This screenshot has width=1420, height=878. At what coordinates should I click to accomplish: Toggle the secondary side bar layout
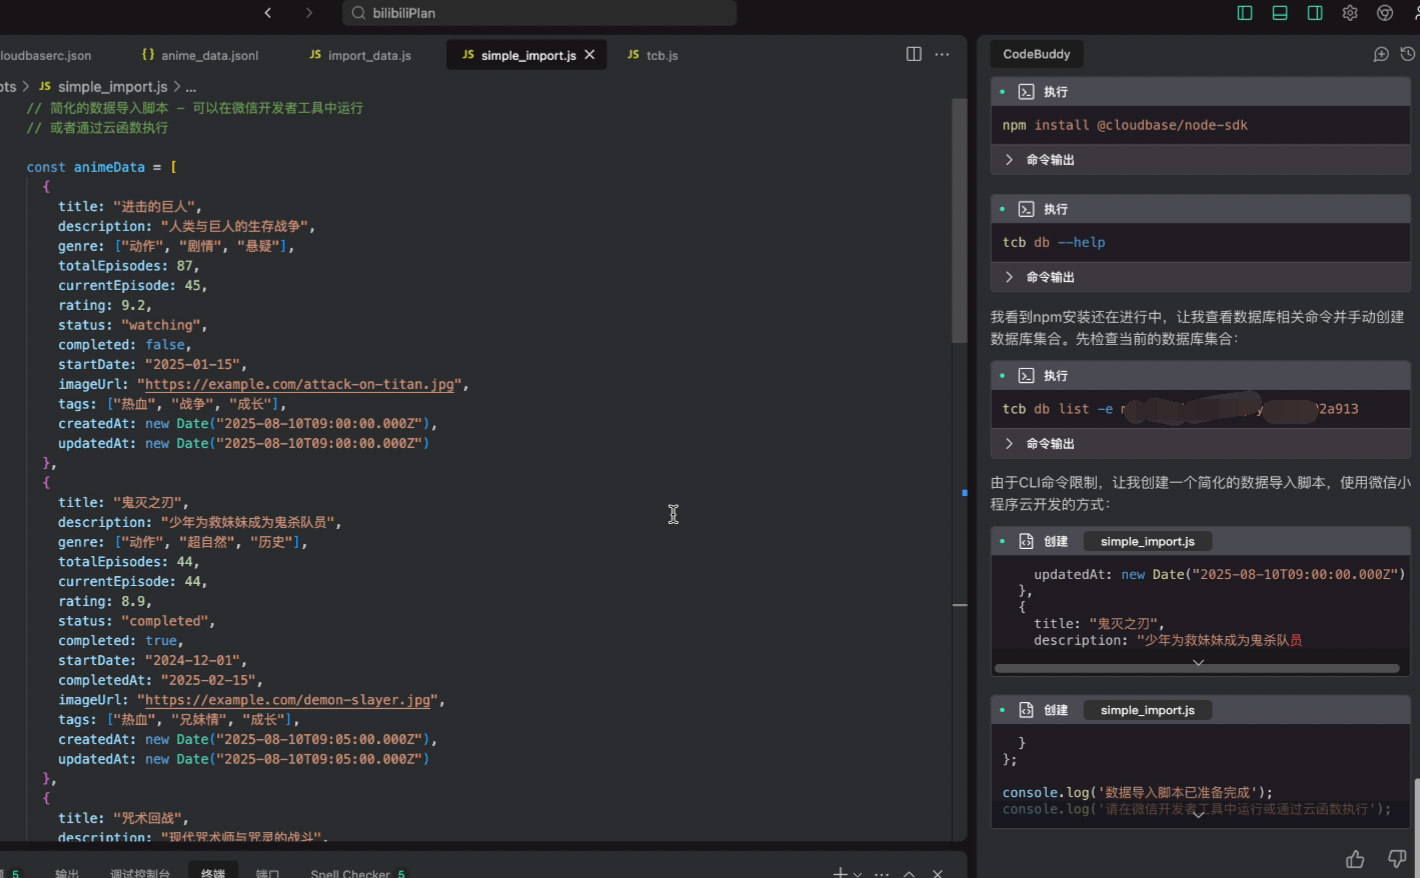[x=1315, y=13]
